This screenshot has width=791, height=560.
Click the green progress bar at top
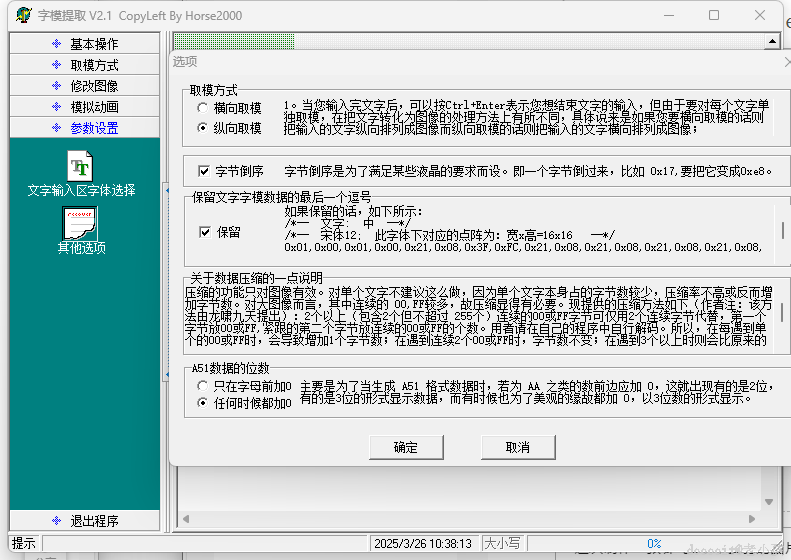click(234, 41)
